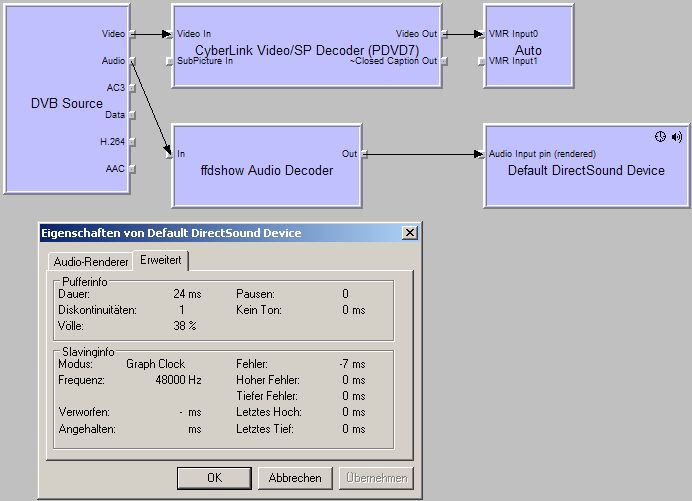Click the Völle value '38 %'

click(184, 326)
